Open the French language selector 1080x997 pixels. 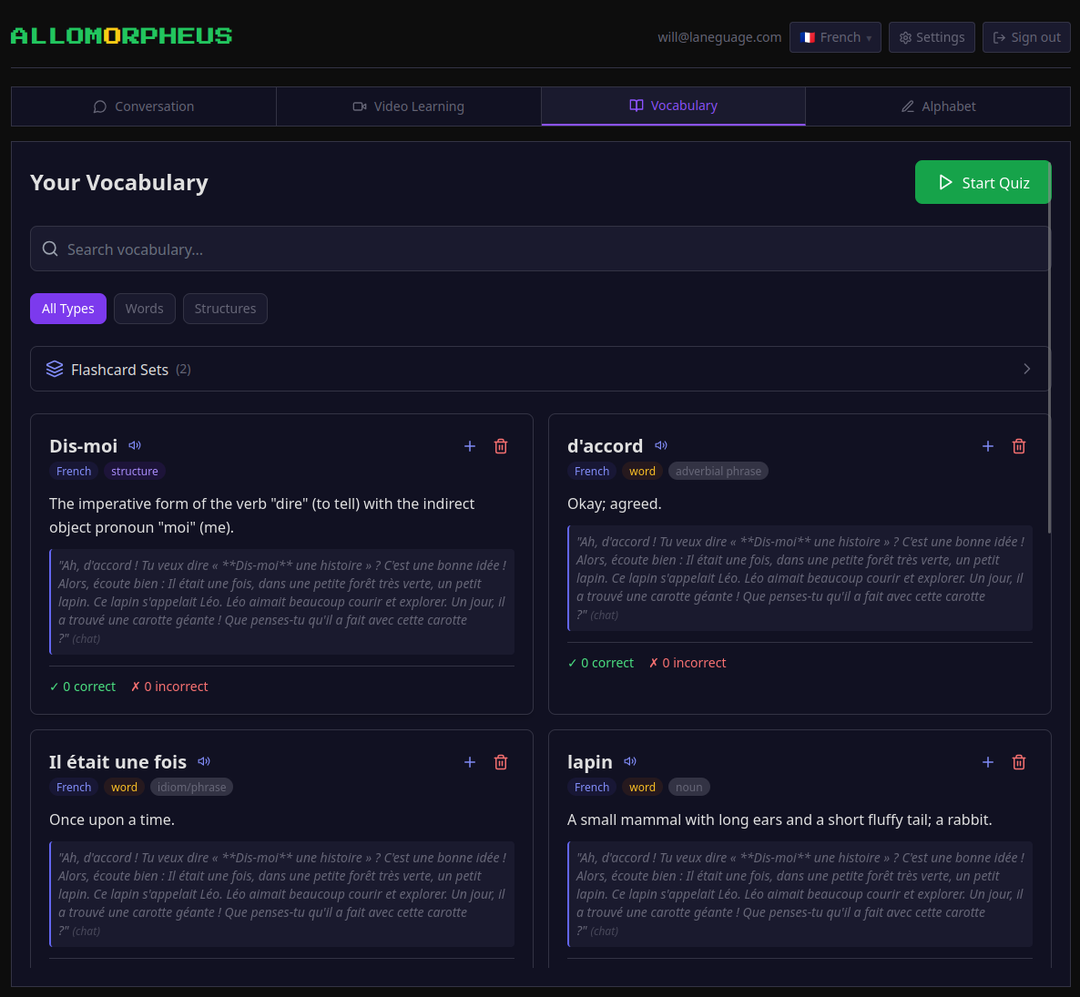[x=835, y=37]
